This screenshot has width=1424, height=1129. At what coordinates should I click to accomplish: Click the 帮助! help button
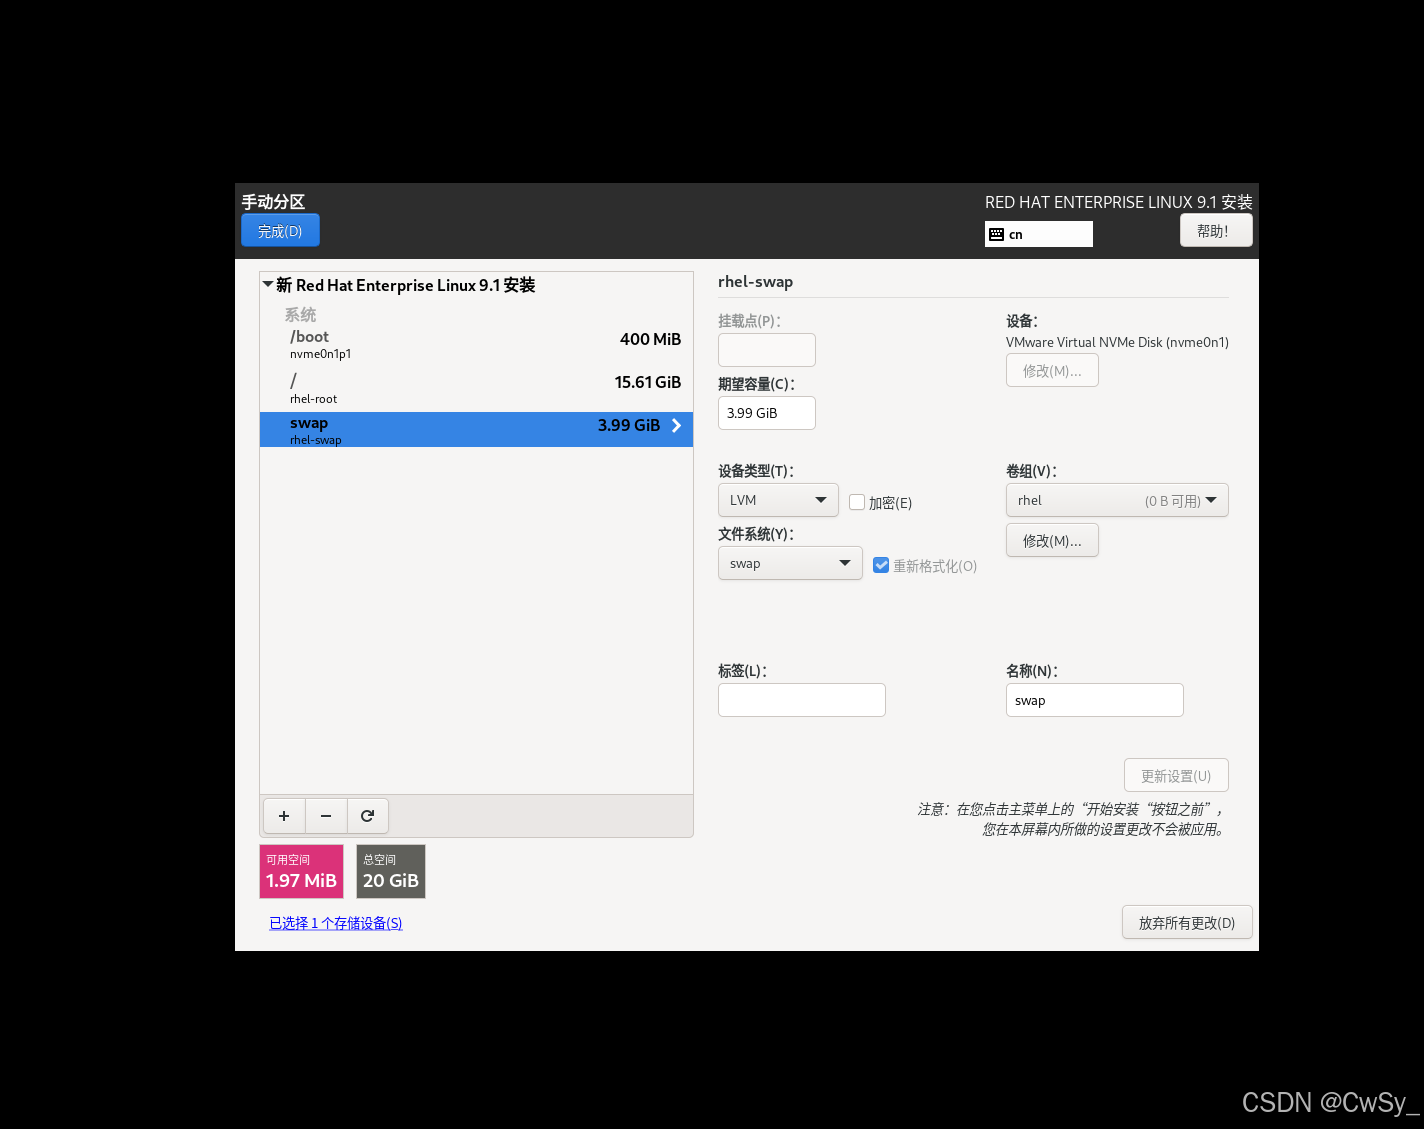[1216, 231]
